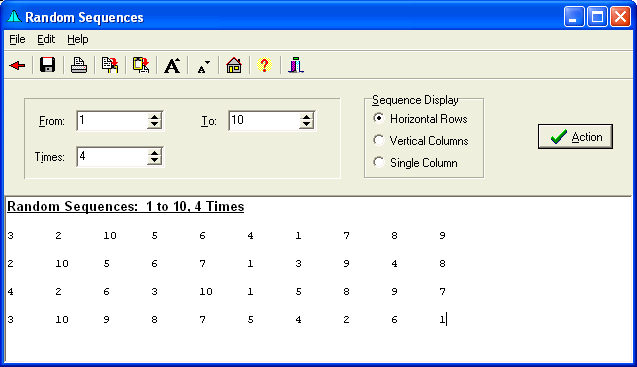The image size is (637, 367).
Task: Open the Help menu
Action: point(78,39)
